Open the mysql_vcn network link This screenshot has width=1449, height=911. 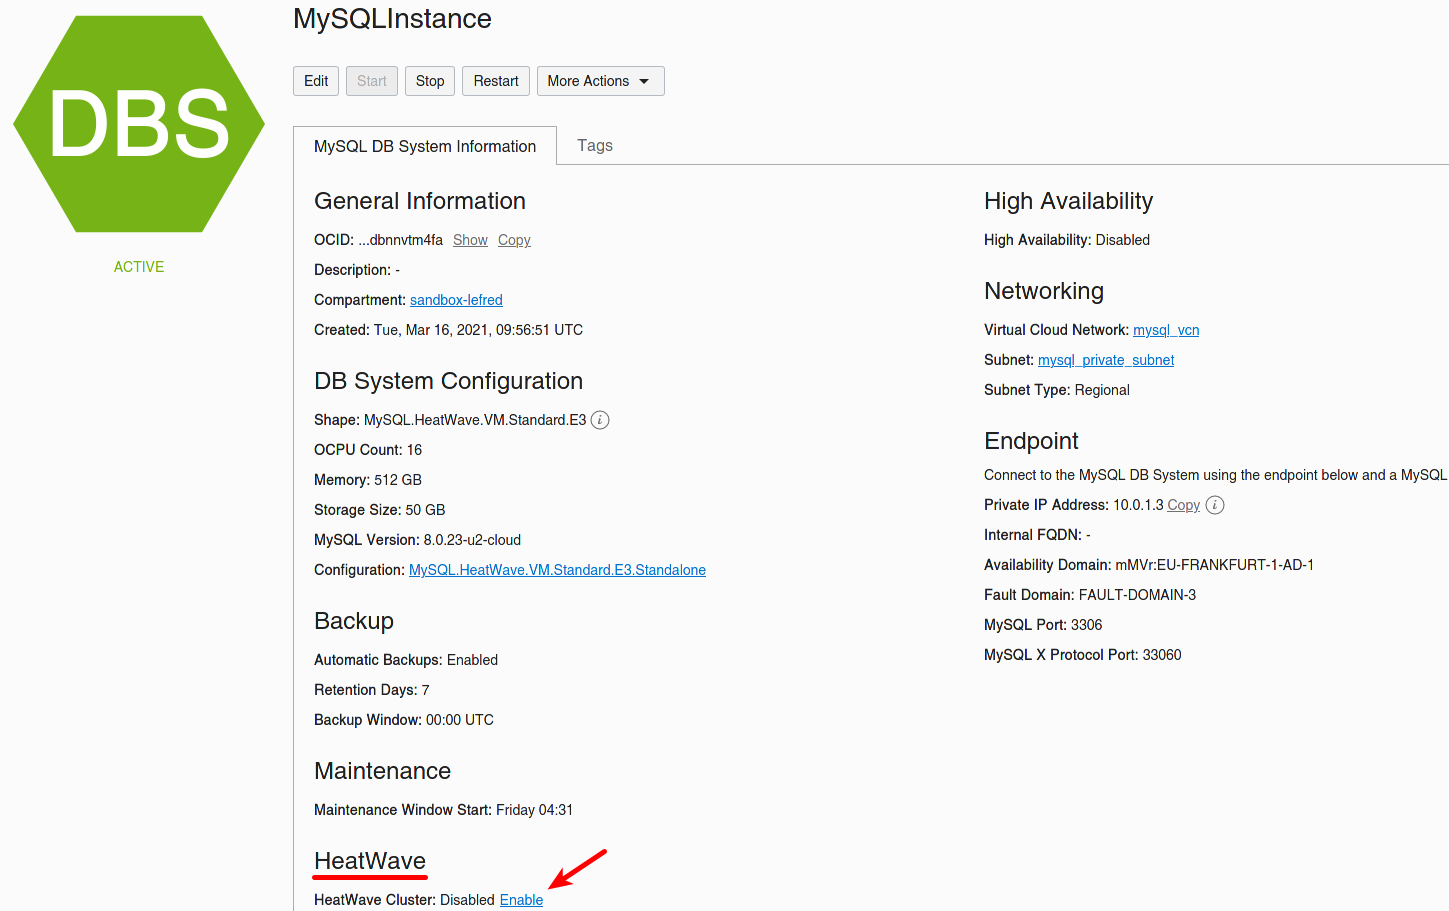(1166, 330)
